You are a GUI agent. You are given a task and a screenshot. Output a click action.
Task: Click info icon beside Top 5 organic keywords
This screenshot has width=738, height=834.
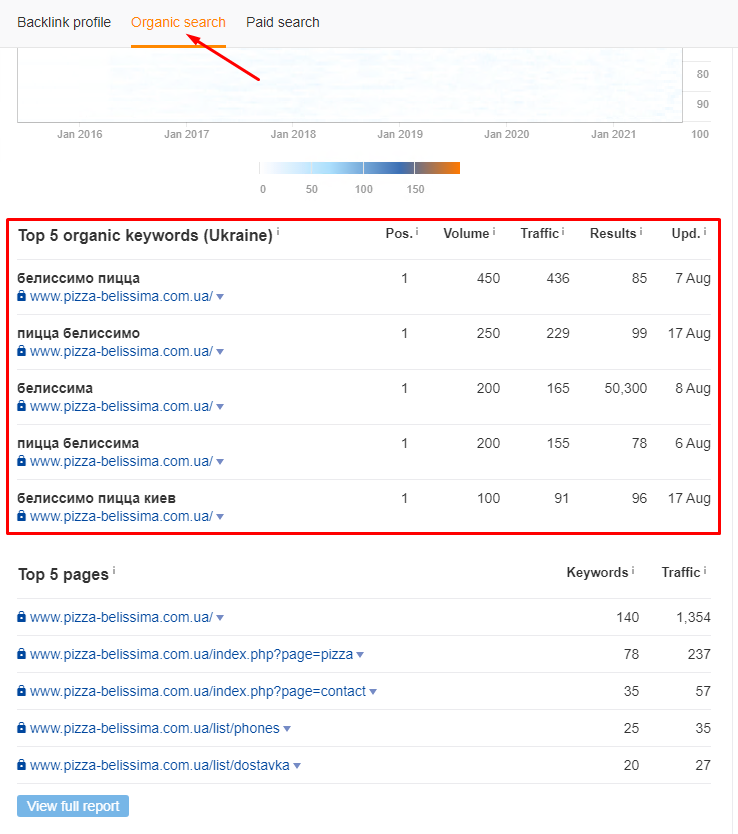[x=278, y=232]
